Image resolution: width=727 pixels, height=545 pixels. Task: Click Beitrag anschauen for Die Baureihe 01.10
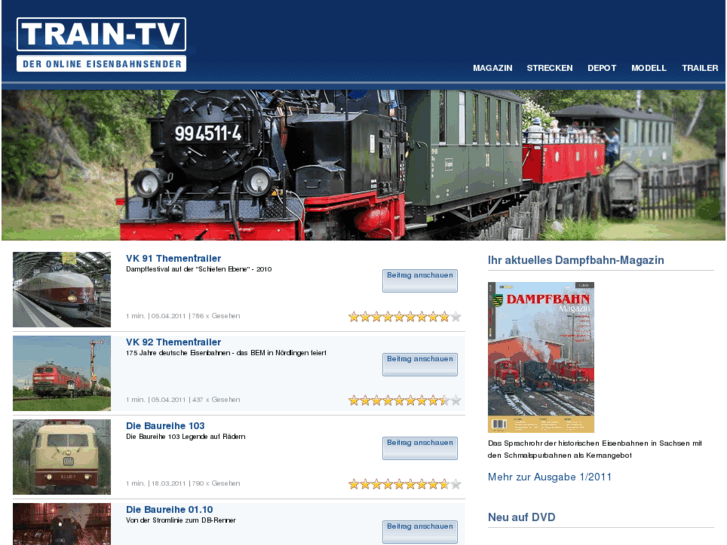pos(420,532)
